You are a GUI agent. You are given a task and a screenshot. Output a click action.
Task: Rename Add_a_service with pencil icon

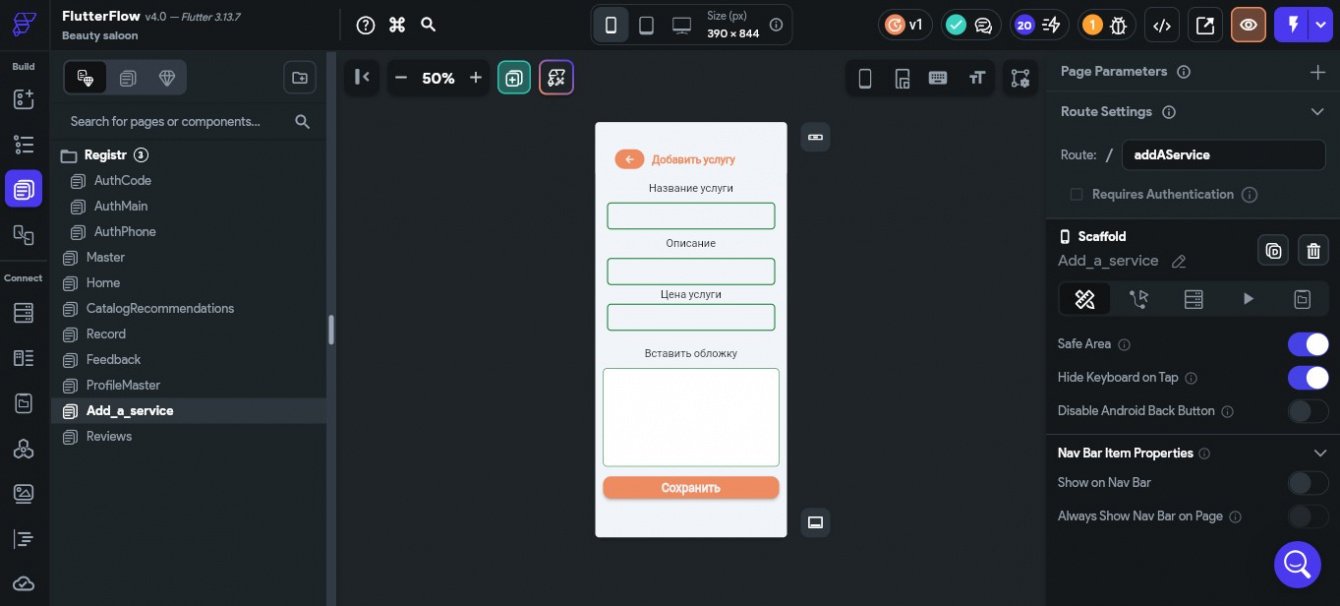[1179, 261]
